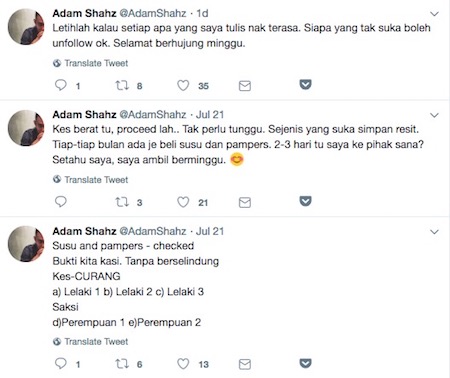
Task: Save the 'Kes berat tu' tweet to Pocket
Action: pos(305,201)
